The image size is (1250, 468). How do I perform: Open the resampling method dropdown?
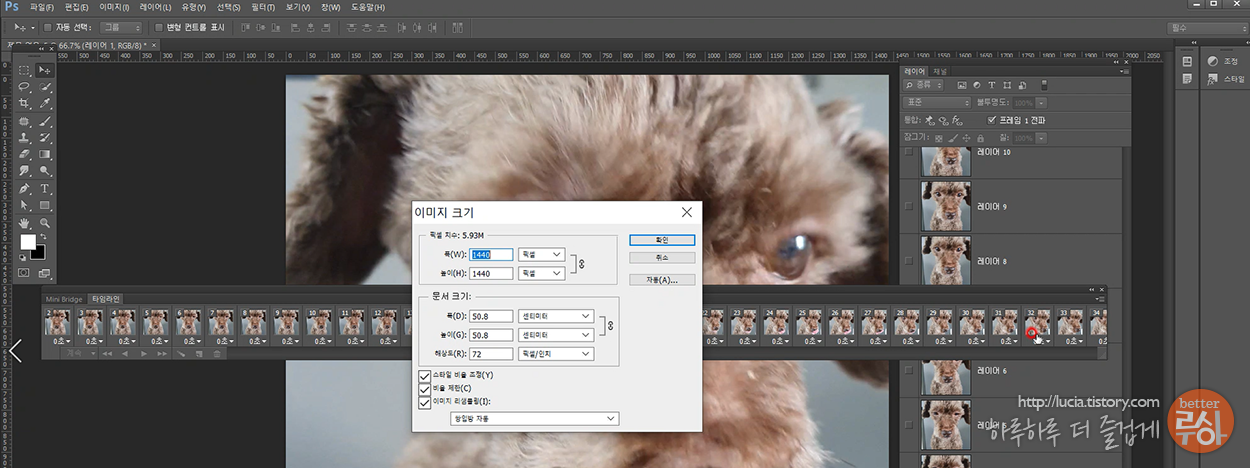534,418
